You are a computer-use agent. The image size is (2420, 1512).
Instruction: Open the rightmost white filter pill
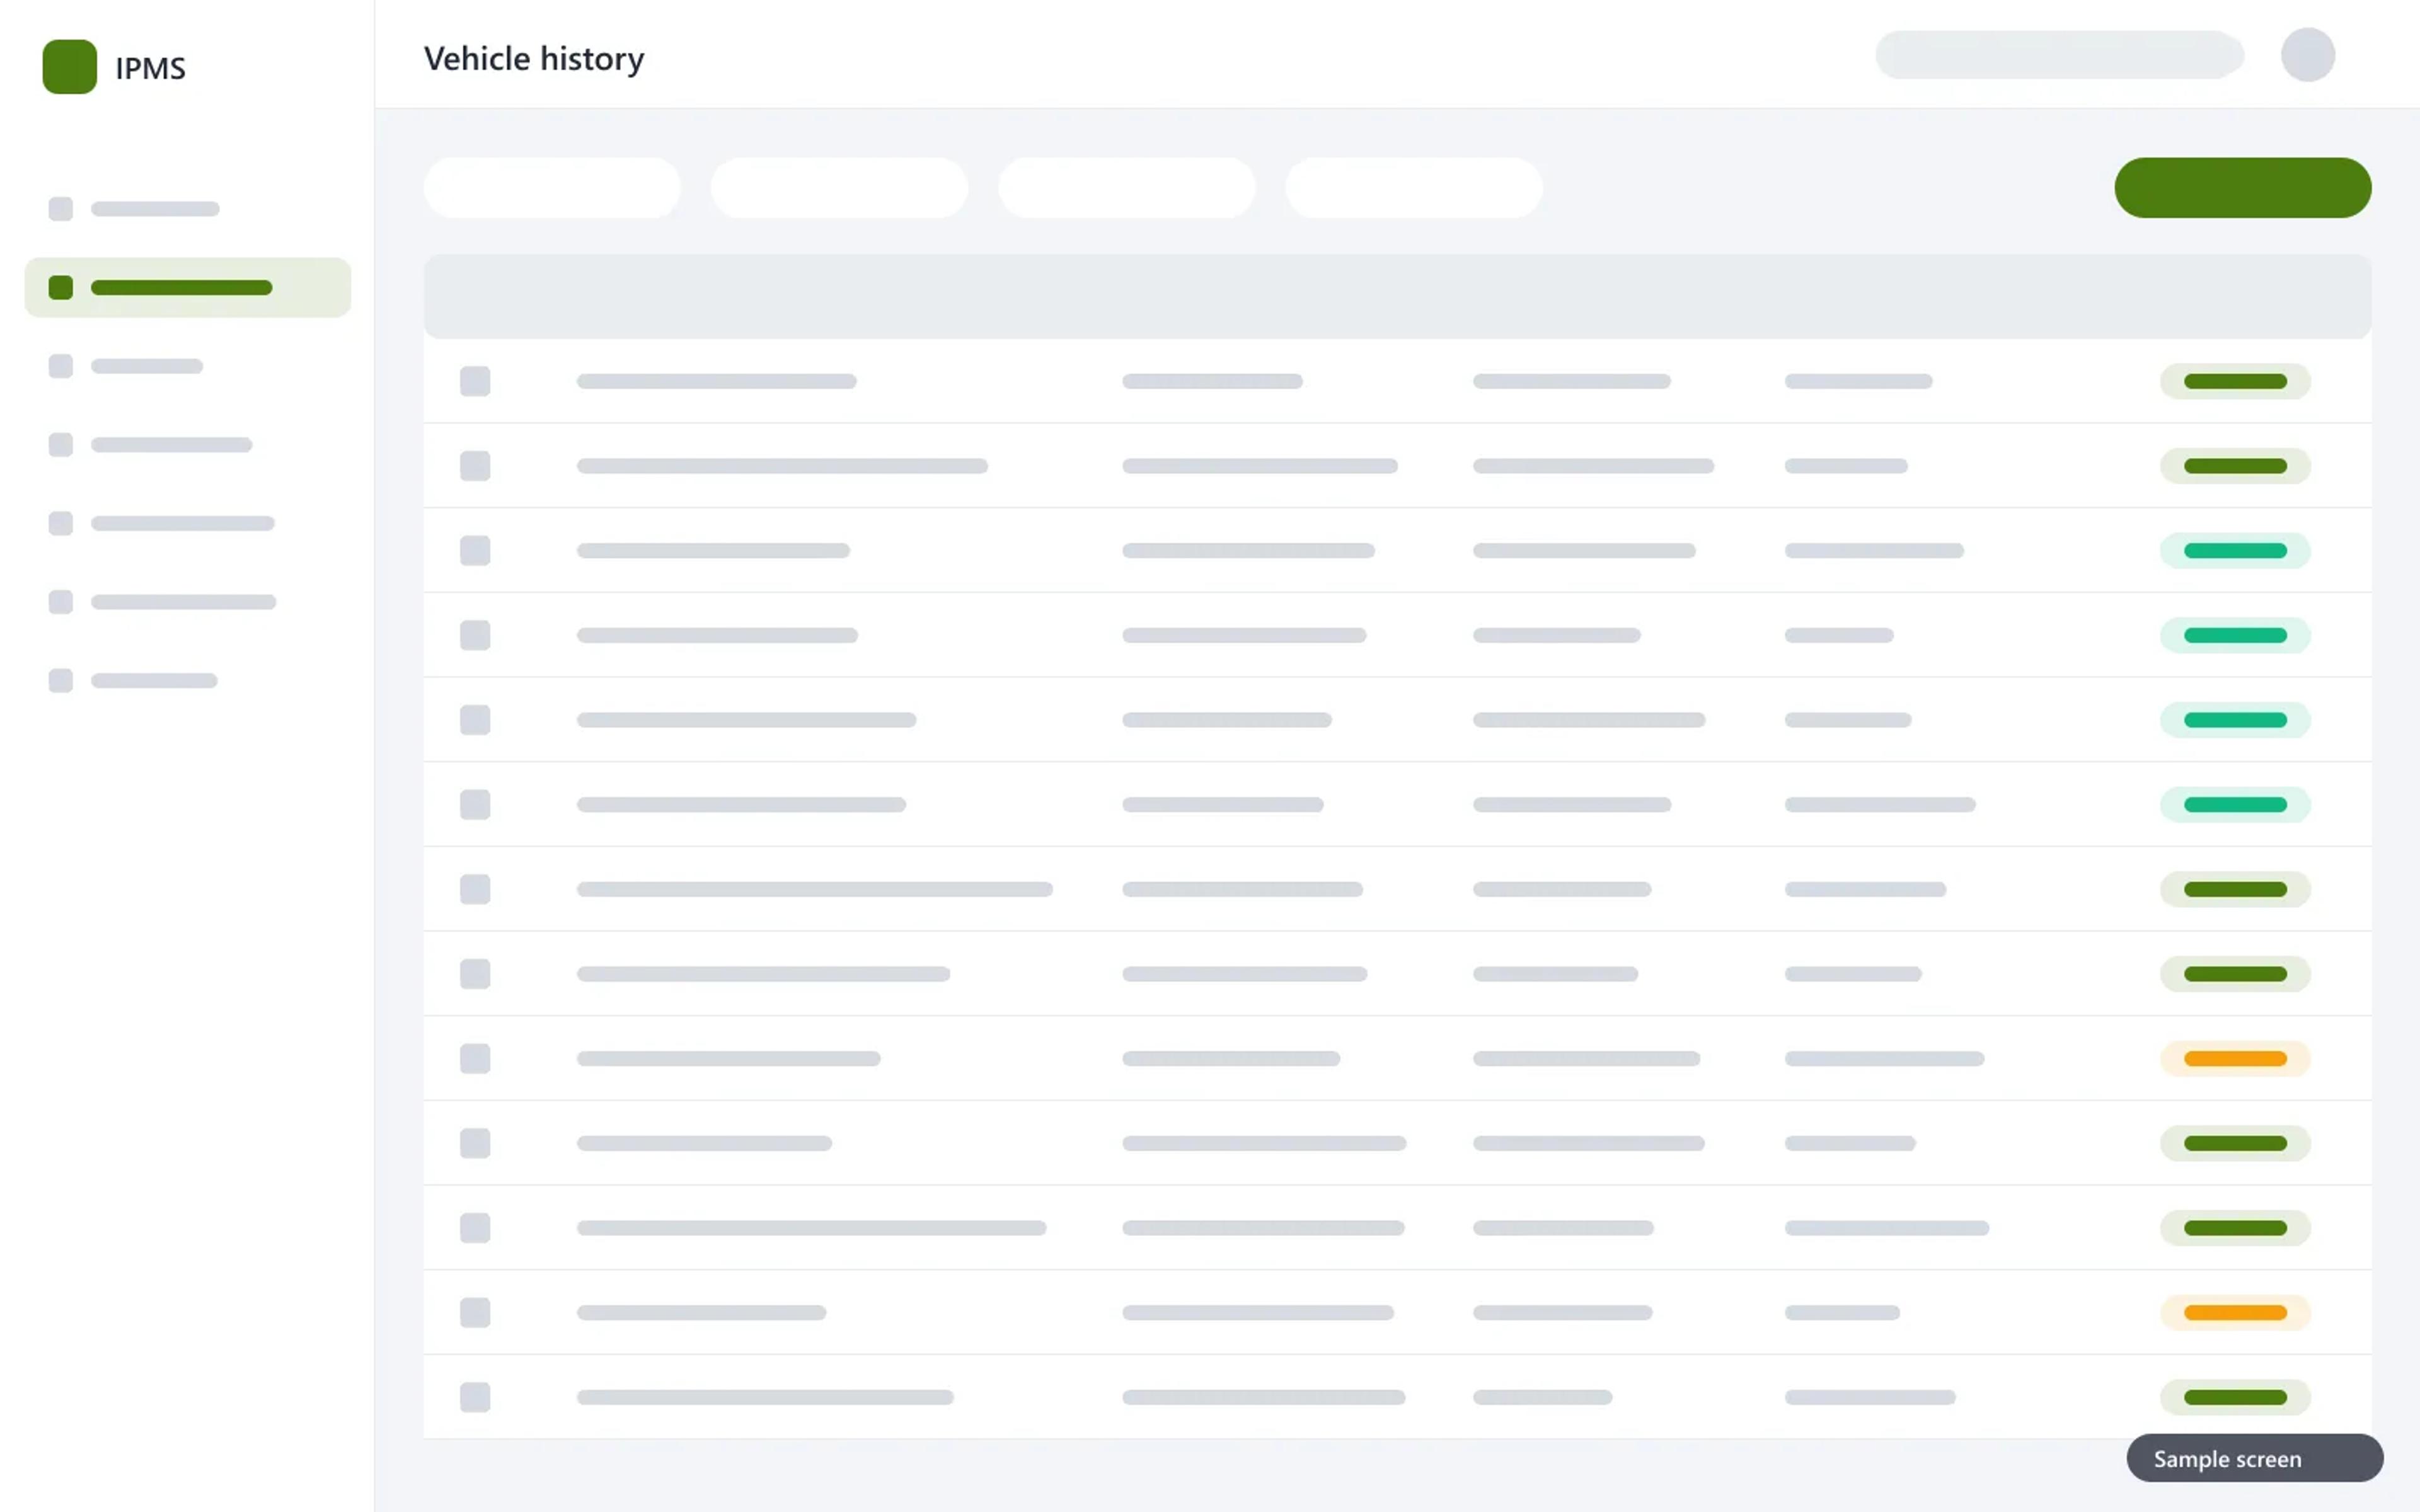(1413, 187)
